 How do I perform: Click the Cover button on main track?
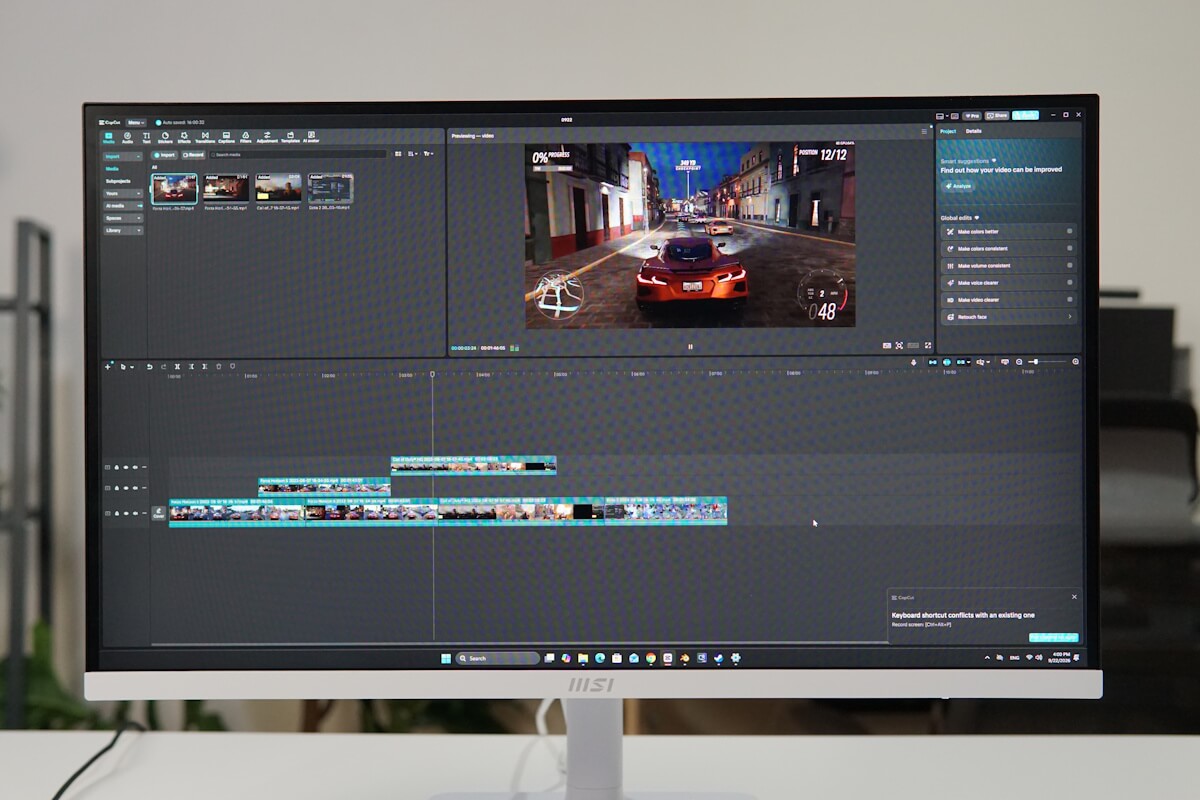(x=158, y=513)
